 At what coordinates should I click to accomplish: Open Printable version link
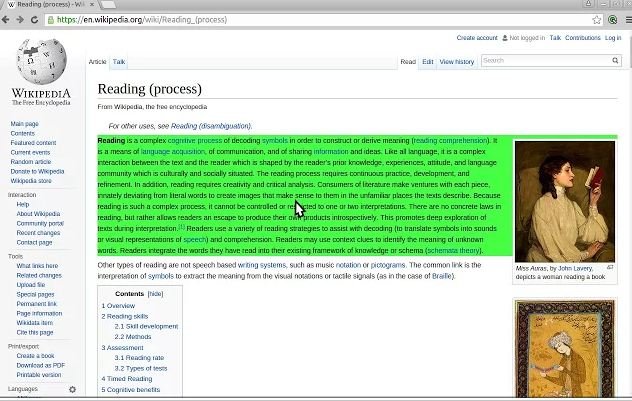39,375
